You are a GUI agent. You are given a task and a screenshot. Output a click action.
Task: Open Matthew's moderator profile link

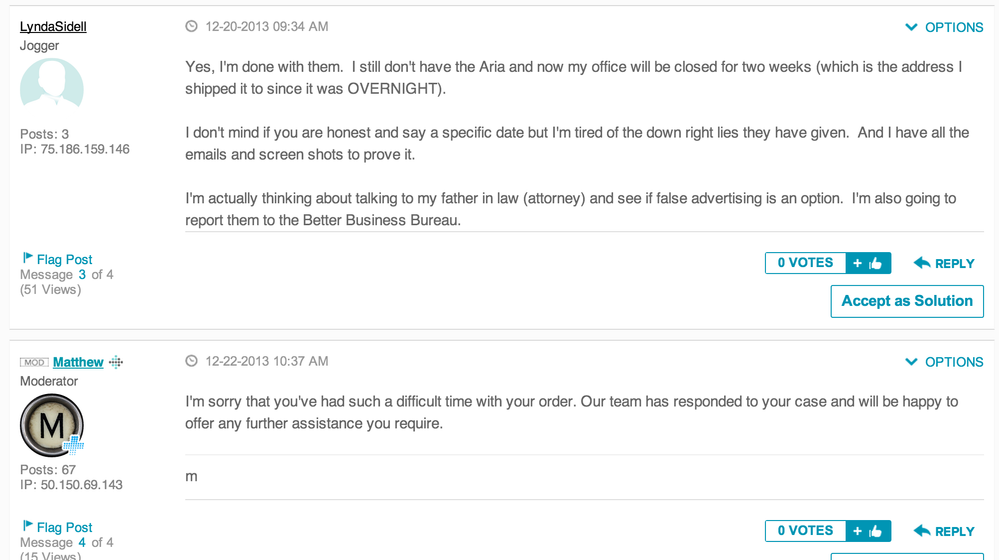(x=78, y=362)
